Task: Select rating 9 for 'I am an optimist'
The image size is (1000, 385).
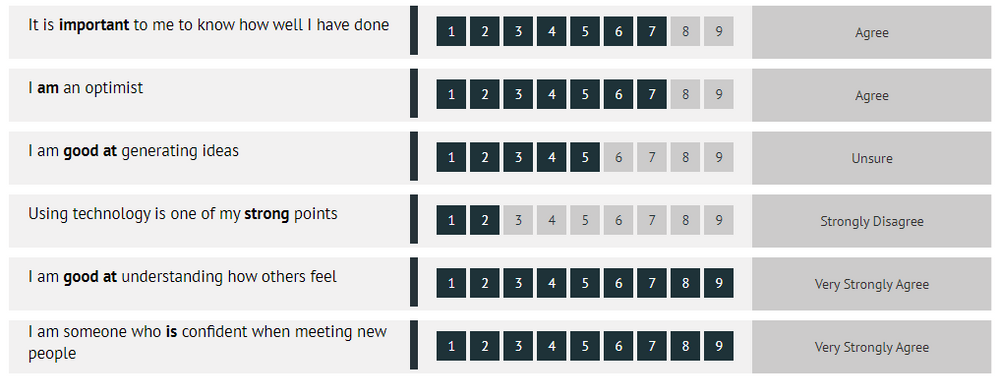Action: pos(719,94)
